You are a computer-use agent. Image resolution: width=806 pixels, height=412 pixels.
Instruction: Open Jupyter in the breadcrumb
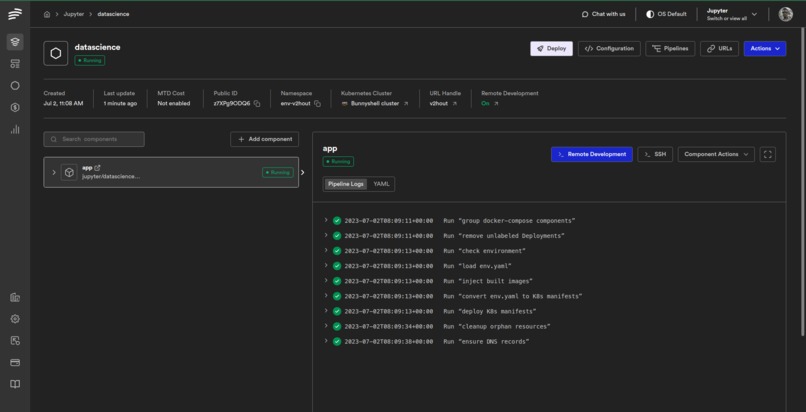tap(74, 14)
